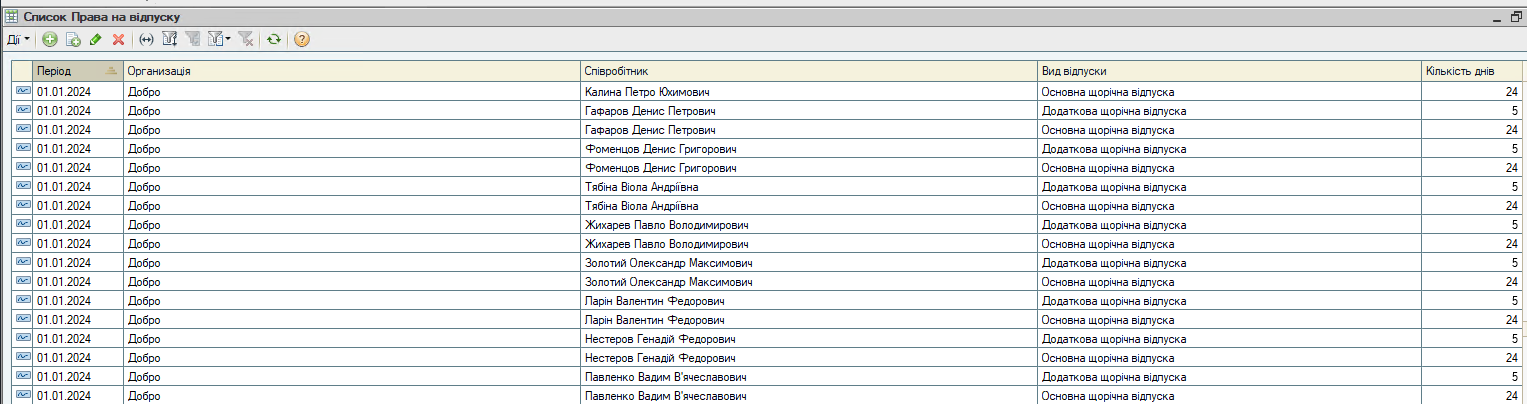Open the Дії actions dropdown menu
This screenshot has height=404, width=1527.
coord(19,39)
